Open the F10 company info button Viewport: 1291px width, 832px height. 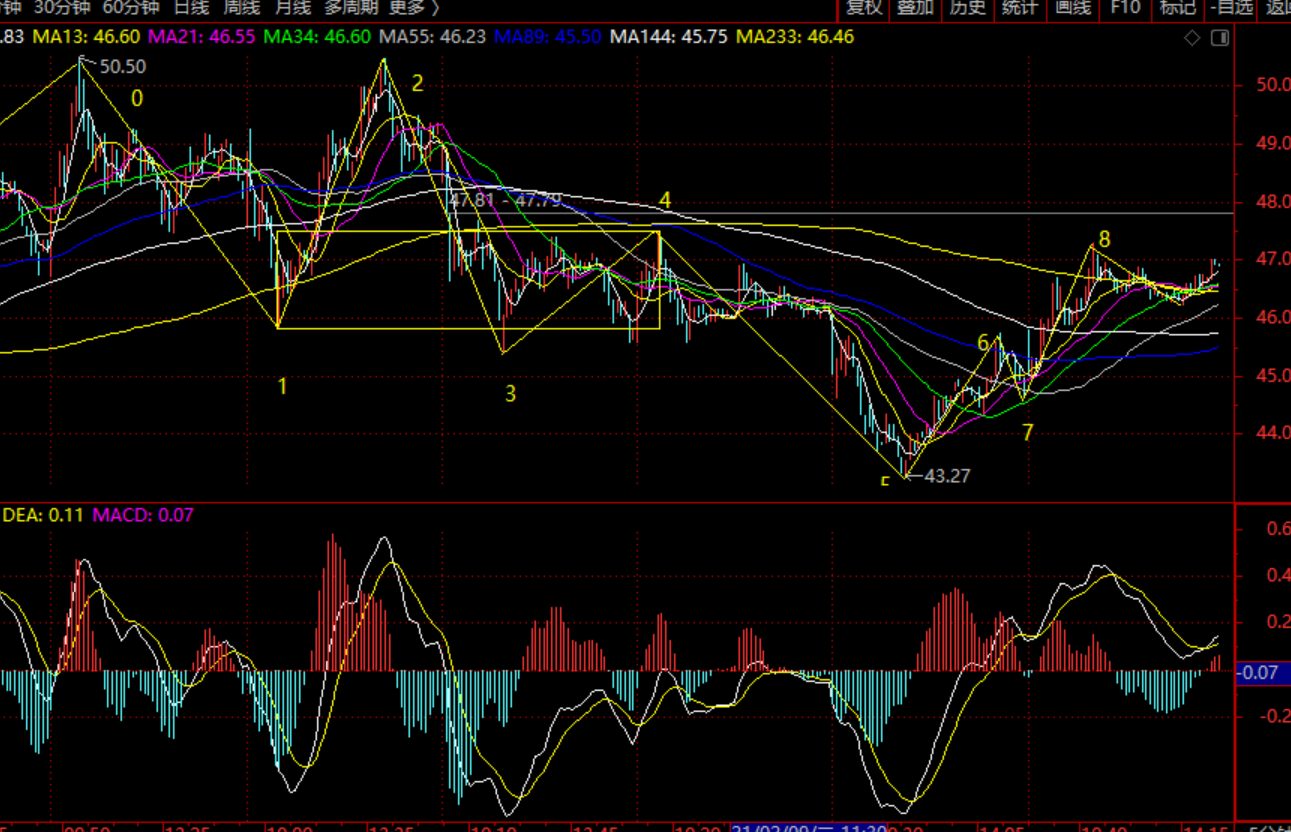(1125, 8)
